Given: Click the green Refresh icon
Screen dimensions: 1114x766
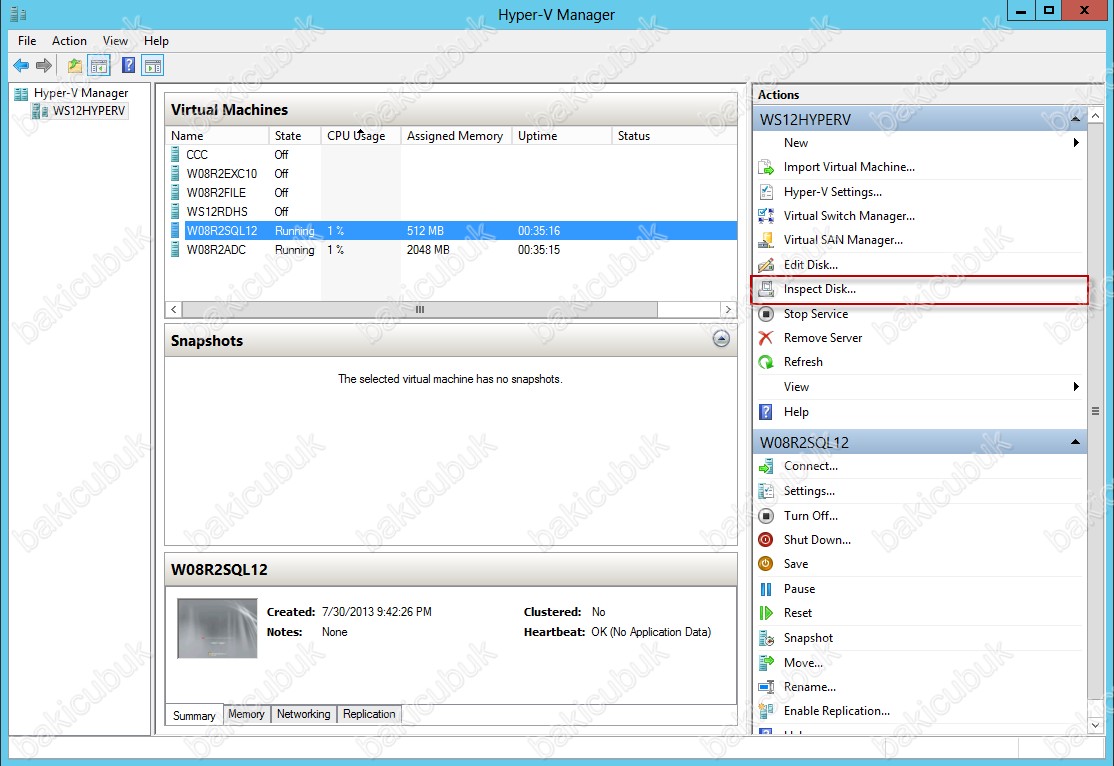Looking at the screenshot, I should tap(766, 362).
